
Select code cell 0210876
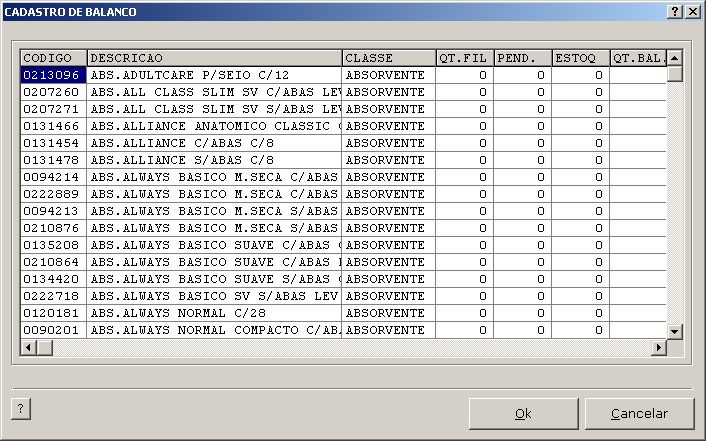(54, 228)
